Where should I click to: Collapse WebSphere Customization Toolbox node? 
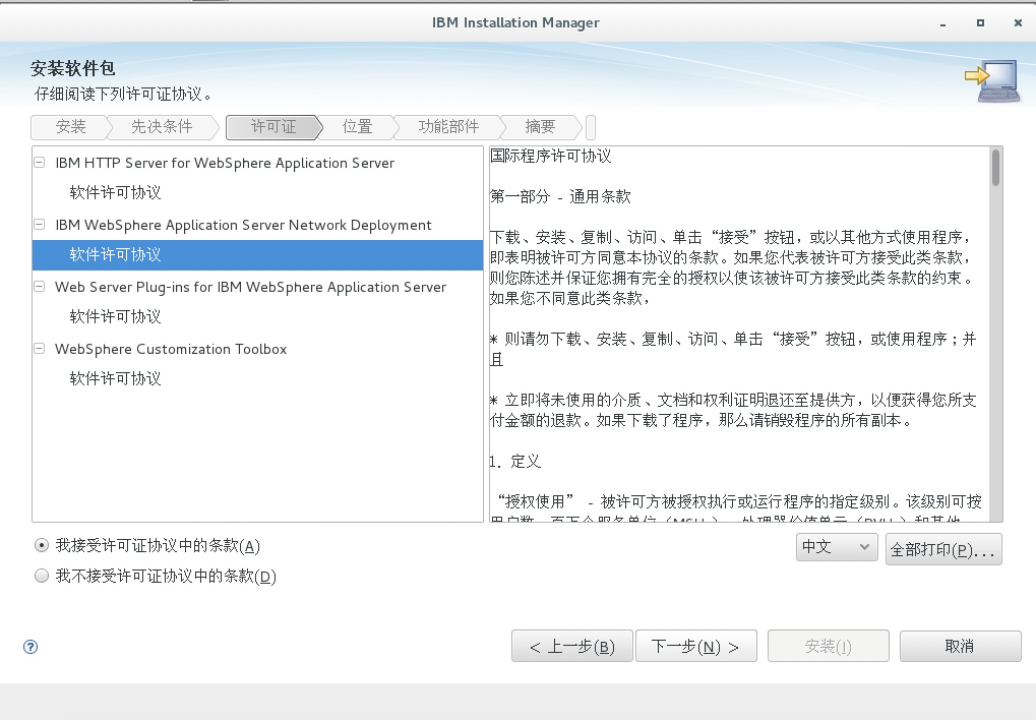pos(40,349)
